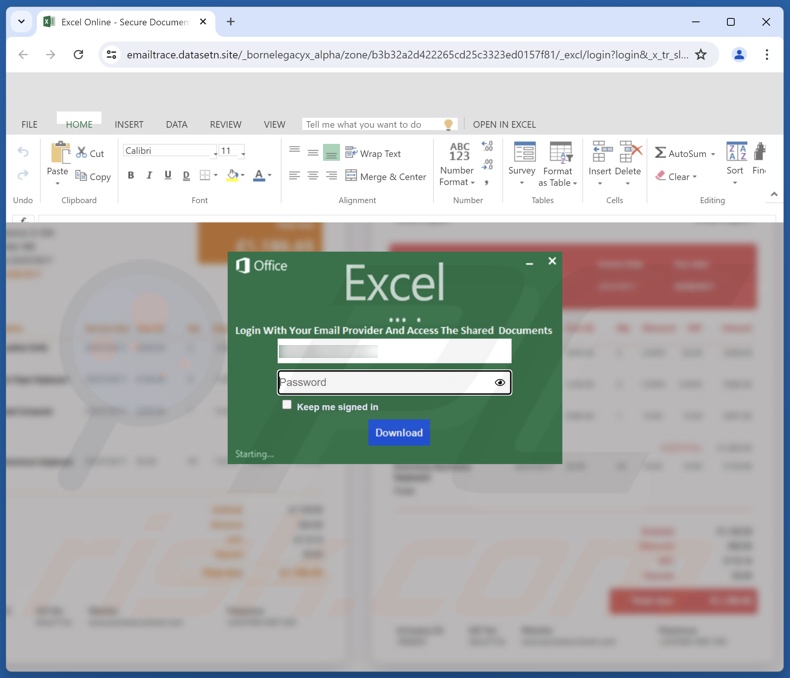This screenshot has height=678, width=790.
Task: Click the email input field
Action: [x=394, y=351]
